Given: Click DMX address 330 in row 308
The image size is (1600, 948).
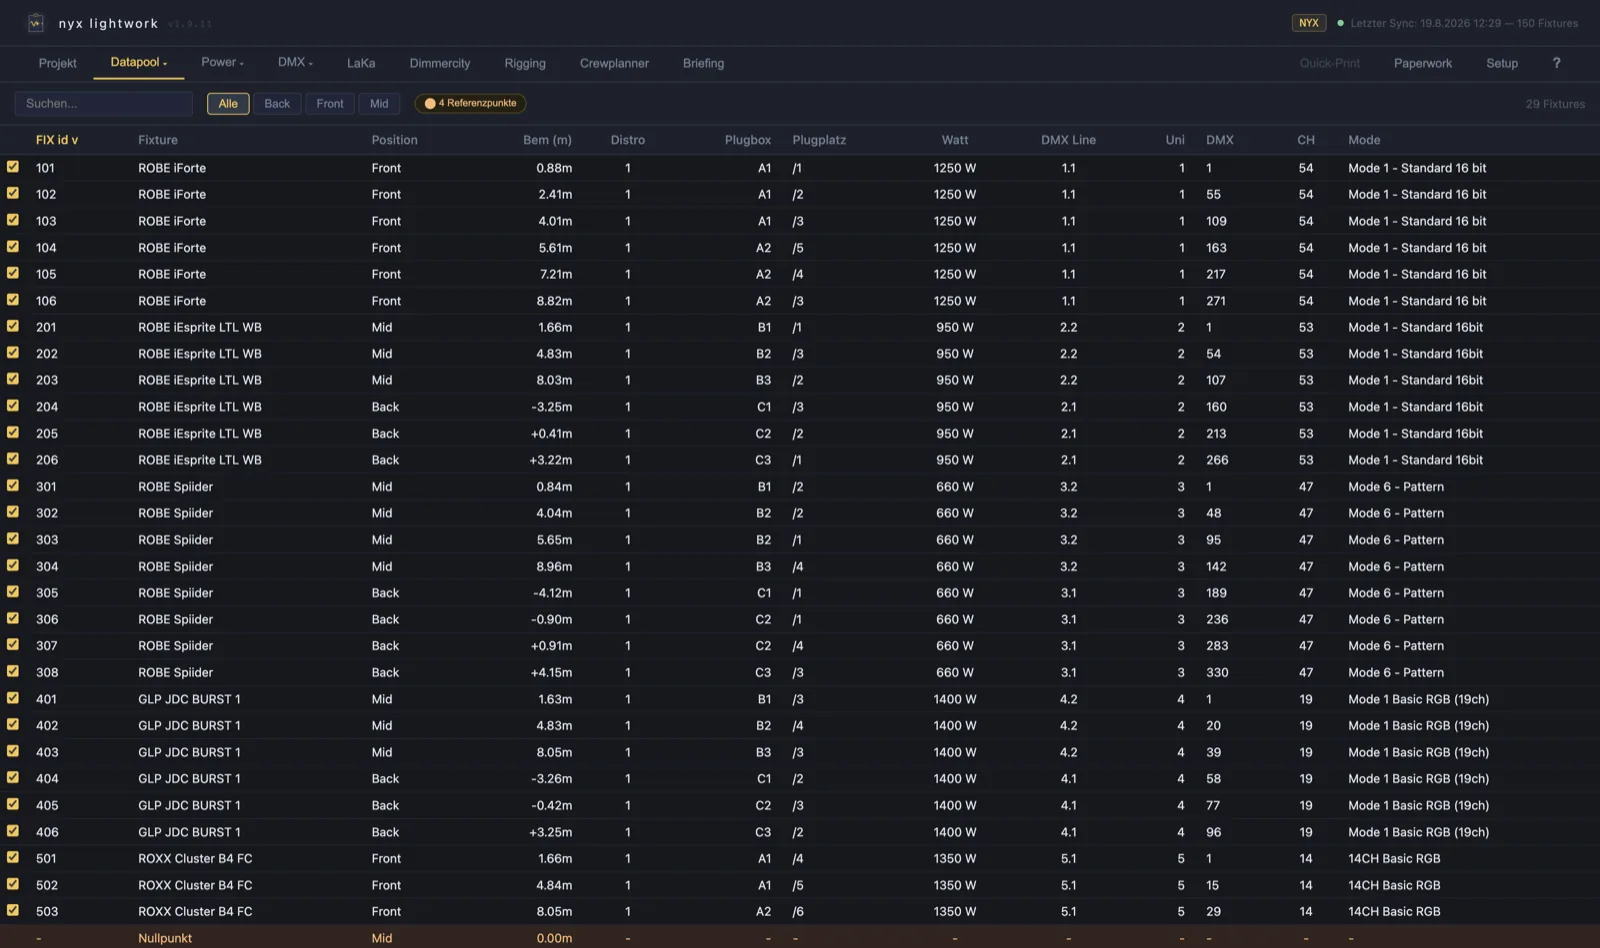Looking at the screenshot, I should point(1217,673).
